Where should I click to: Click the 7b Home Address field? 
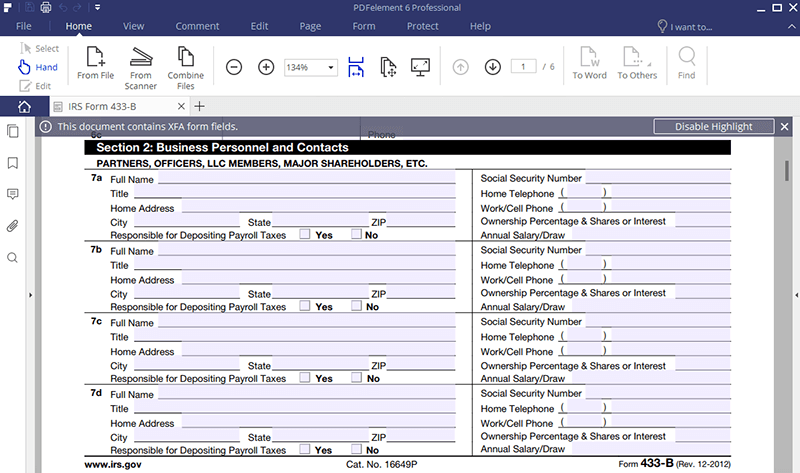click(x=318, y=279)
